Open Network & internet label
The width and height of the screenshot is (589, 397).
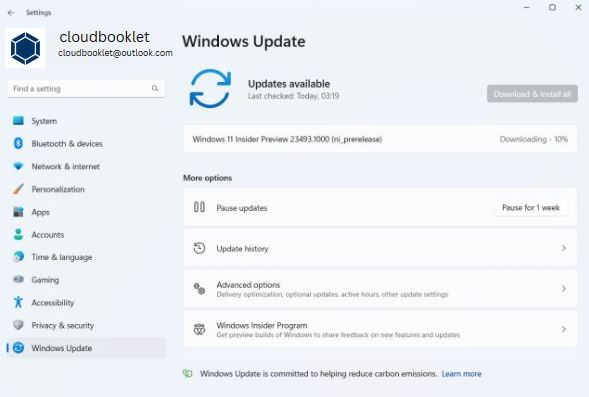66,166
